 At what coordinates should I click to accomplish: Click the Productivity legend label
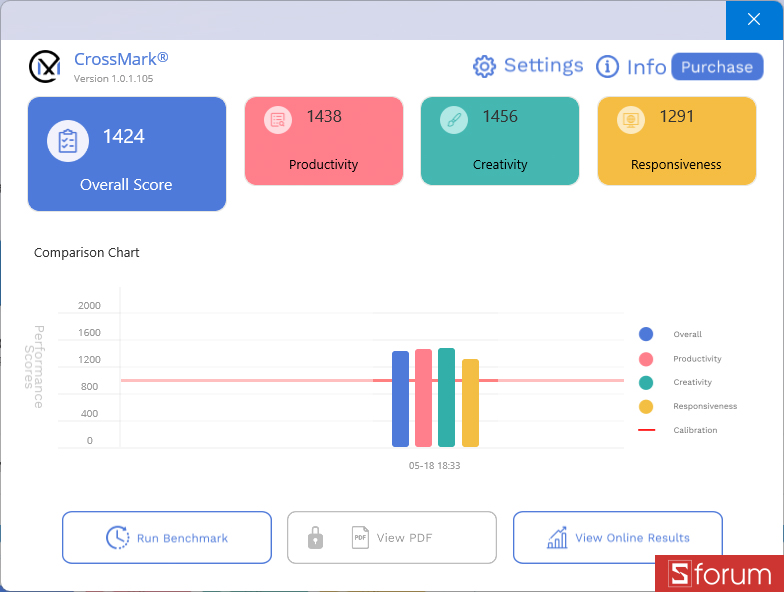click(x=698, y=359)
